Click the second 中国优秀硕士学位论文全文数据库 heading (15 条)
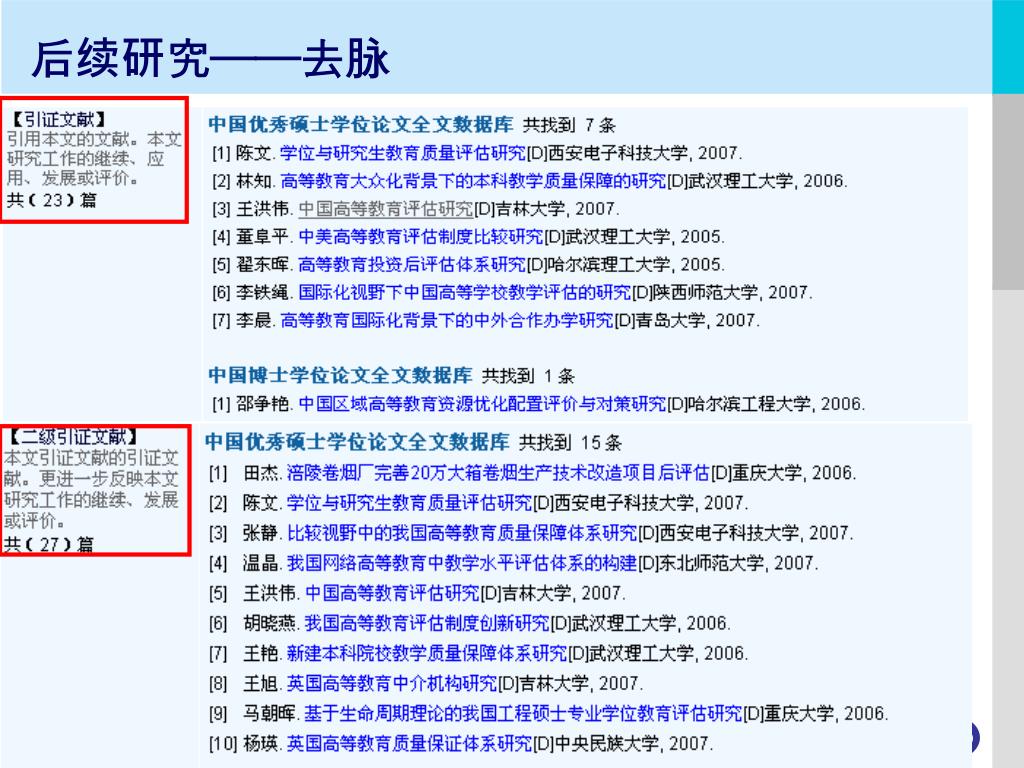 pos(357,442)
